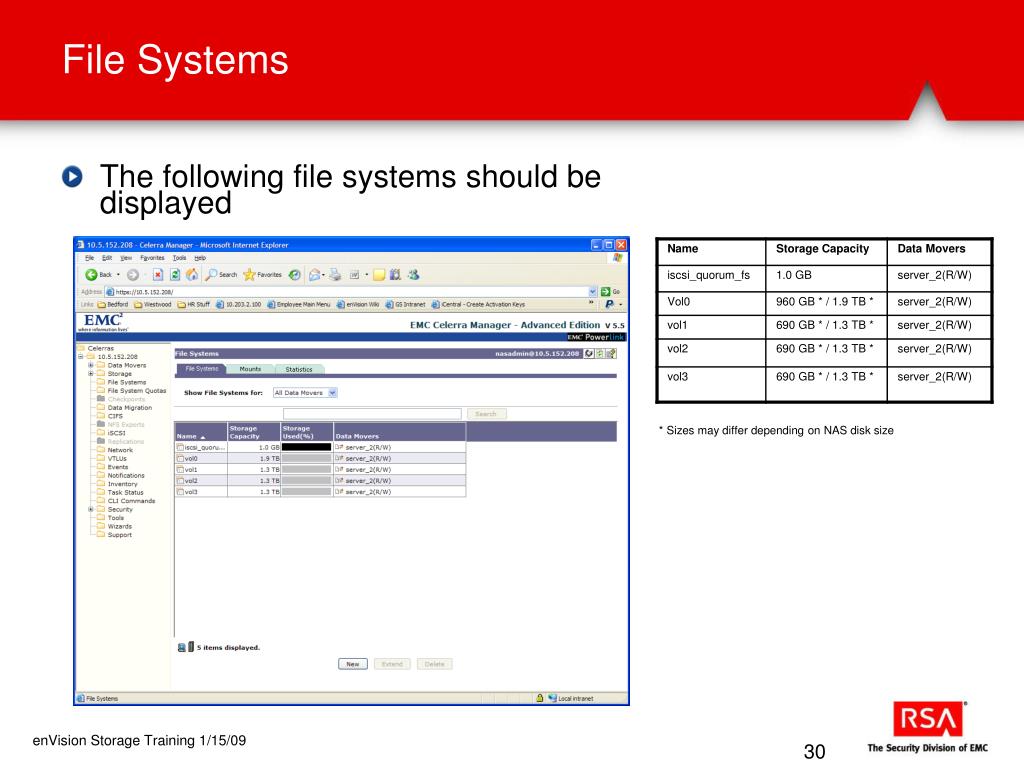Go to the Home page icon
The height and width of the screenshot is (768, 1024).
(192, 275)
